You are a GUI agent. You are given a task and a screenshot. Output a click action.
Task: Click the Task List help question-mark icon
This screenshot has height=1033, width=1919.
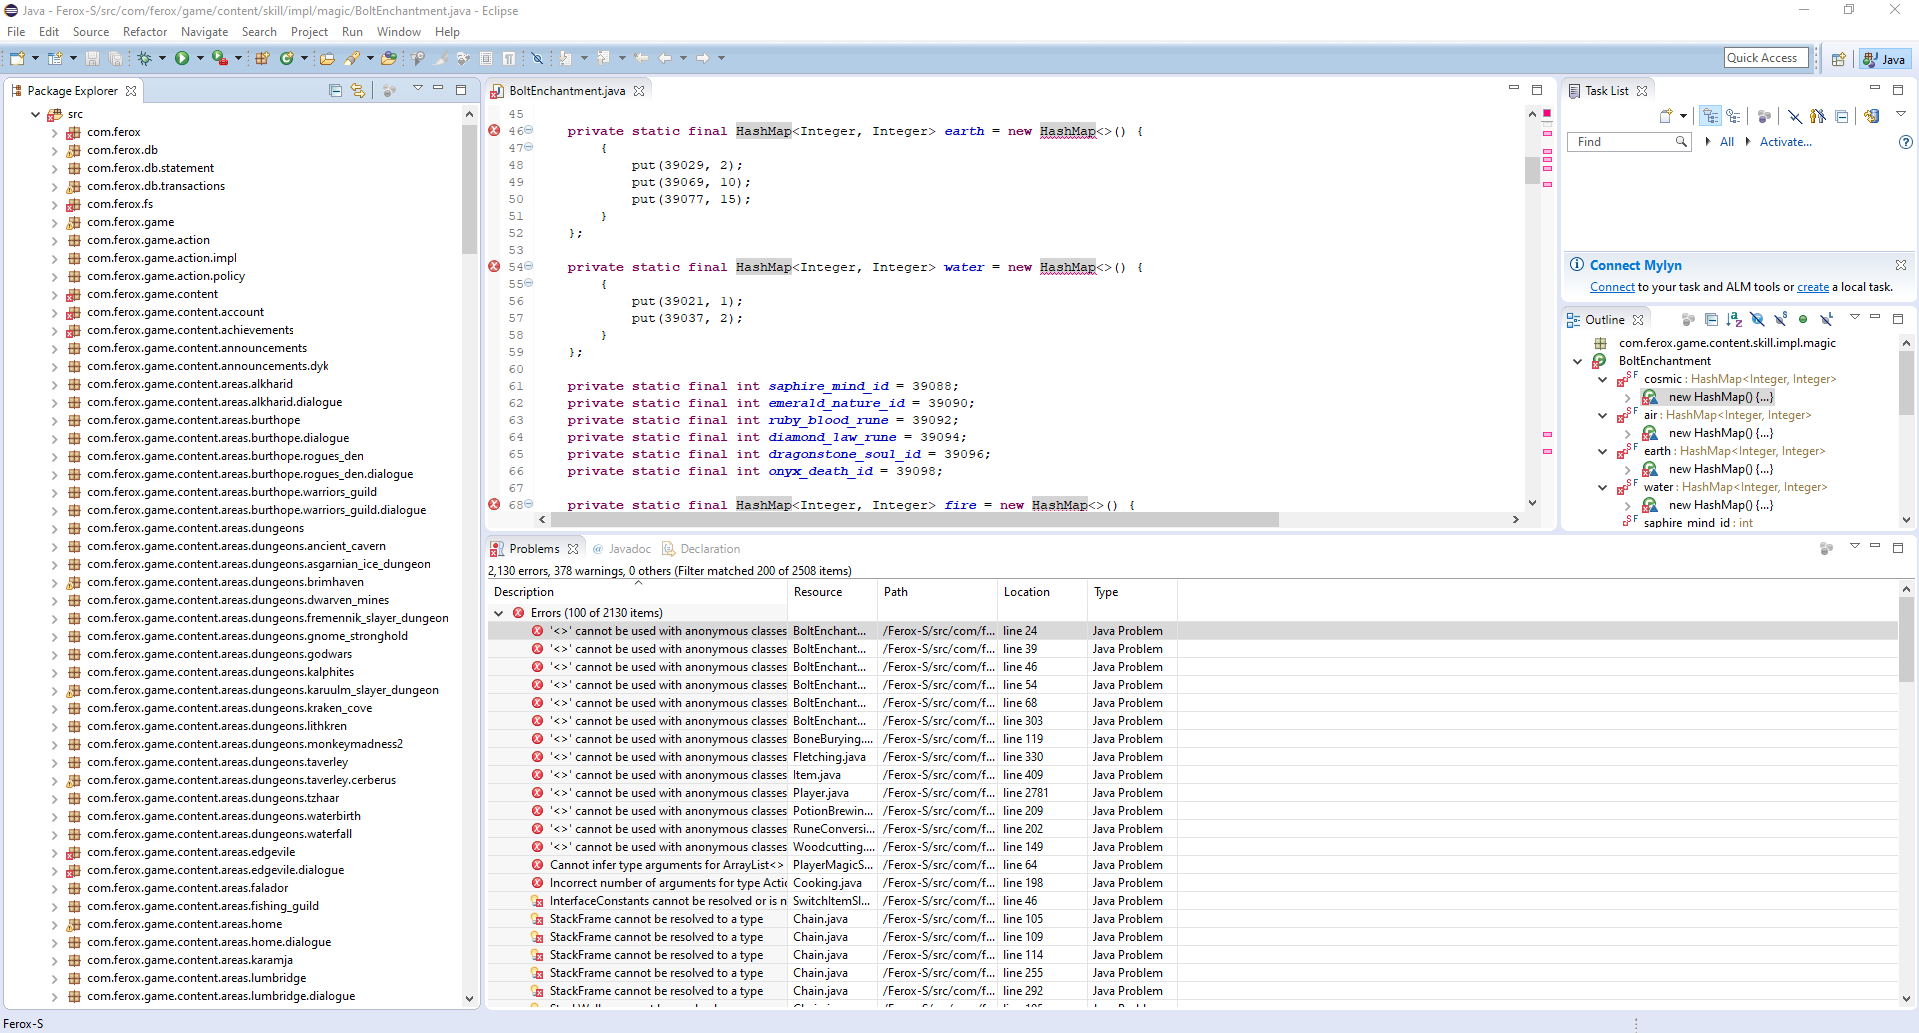[1905, 142]
